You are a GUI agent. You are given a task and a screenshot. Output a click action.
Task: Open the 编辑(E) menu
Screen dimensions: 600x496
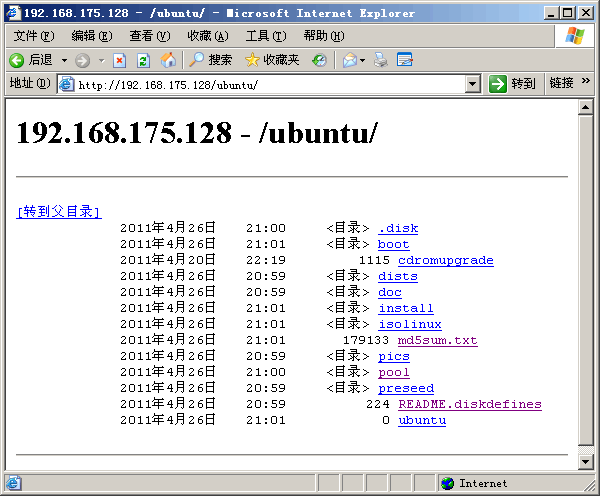[92, 36]
